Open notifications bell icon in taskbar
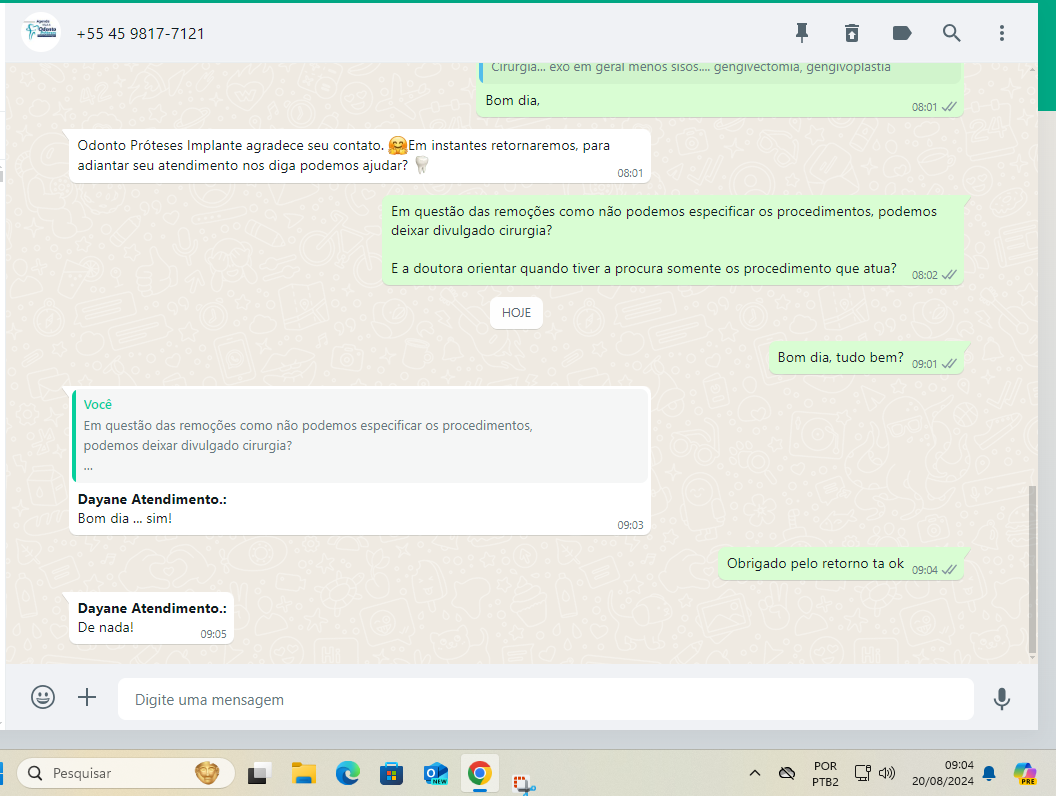 point(989,773)
